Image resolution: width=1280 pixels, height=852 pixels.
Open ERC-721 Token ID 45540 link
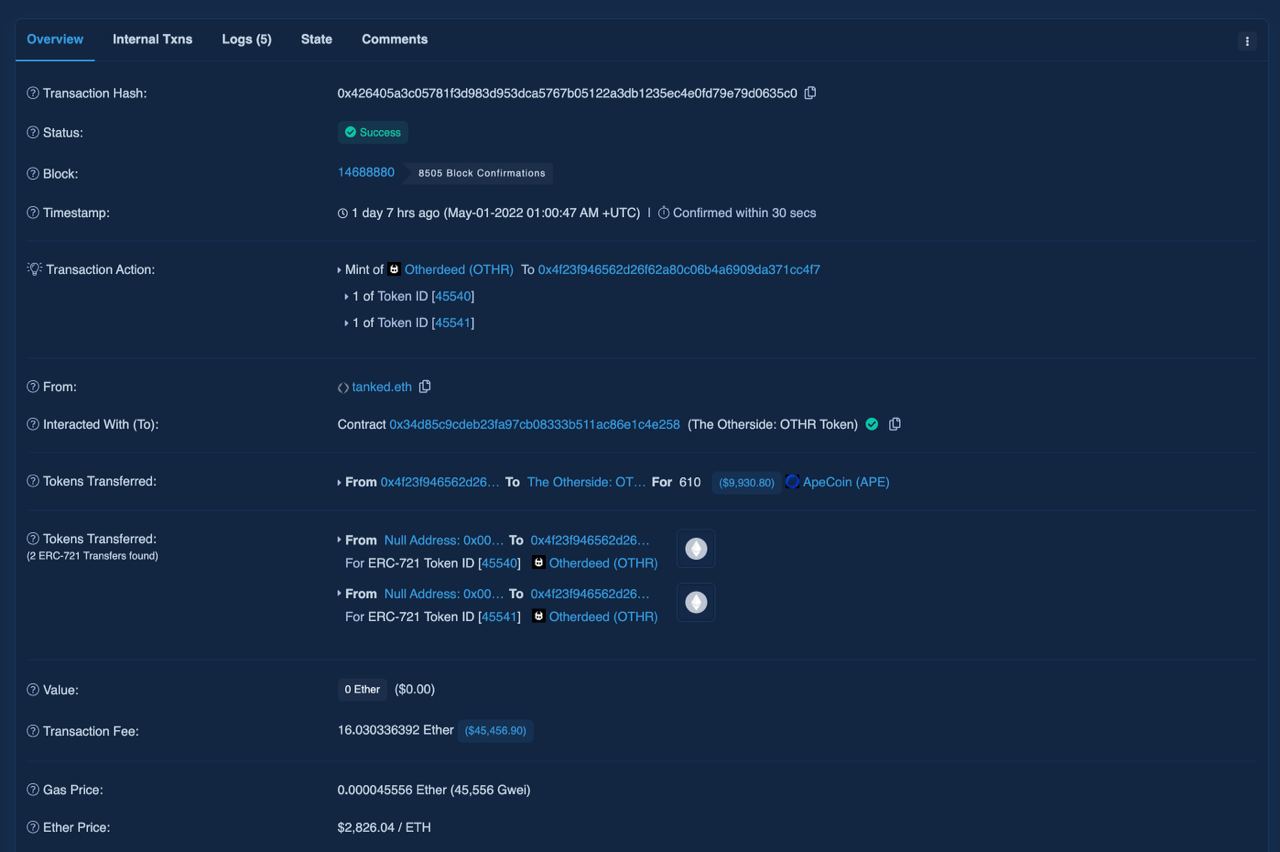pyautogui.click(x=500, y=563)
